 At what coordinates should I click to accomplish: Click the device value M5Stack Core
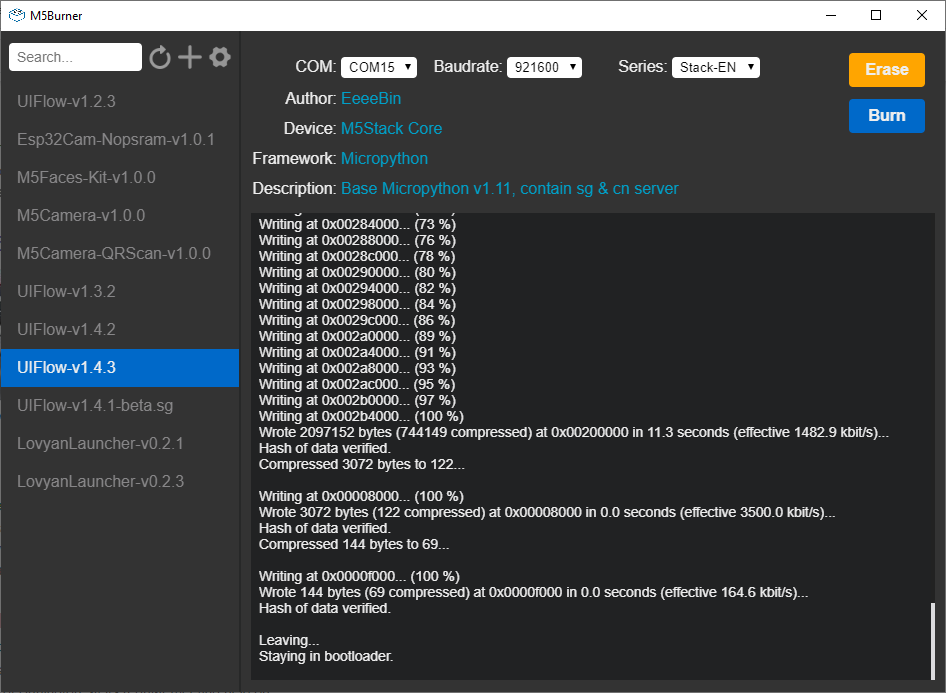click(392, 128)
